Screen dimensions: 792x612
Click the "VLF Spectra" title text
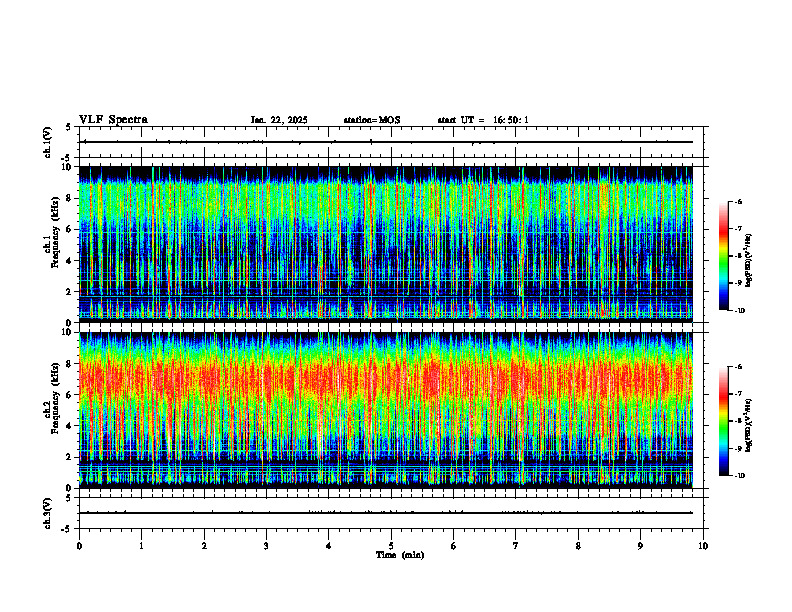(x=113, y=120)
